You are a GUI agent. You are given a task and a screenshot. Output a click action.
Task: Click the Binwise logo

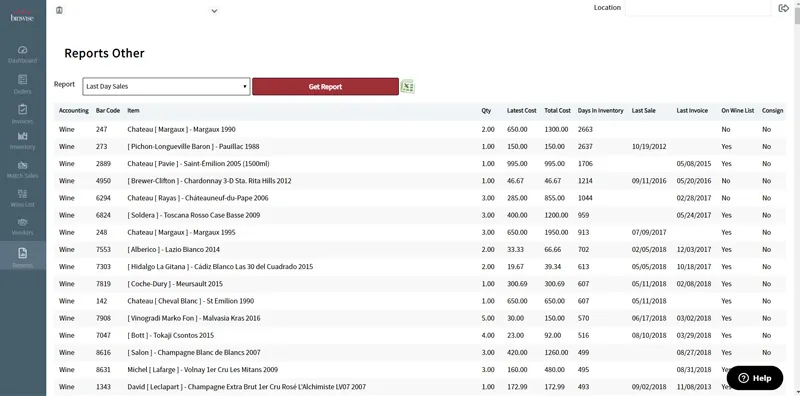pos(22,15)
